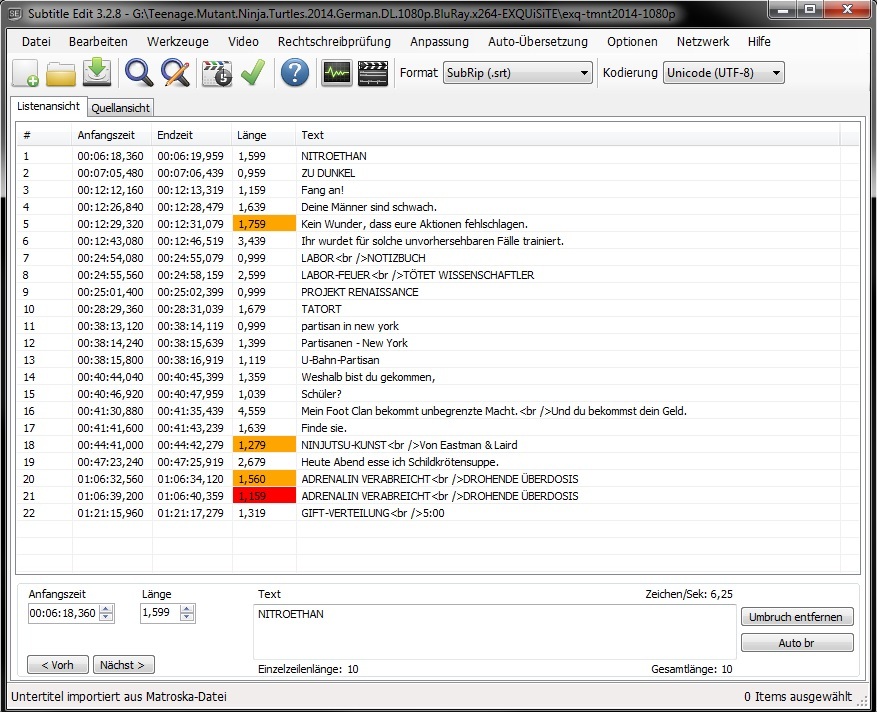Click the orange Länge cell 1,759
Viewport: 877px width, 712px height.
click(264, 224)
